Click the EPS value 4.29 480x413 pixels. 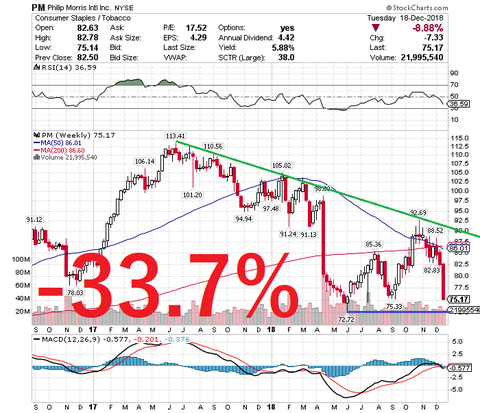pyautogui.click(x=199, y=38)
